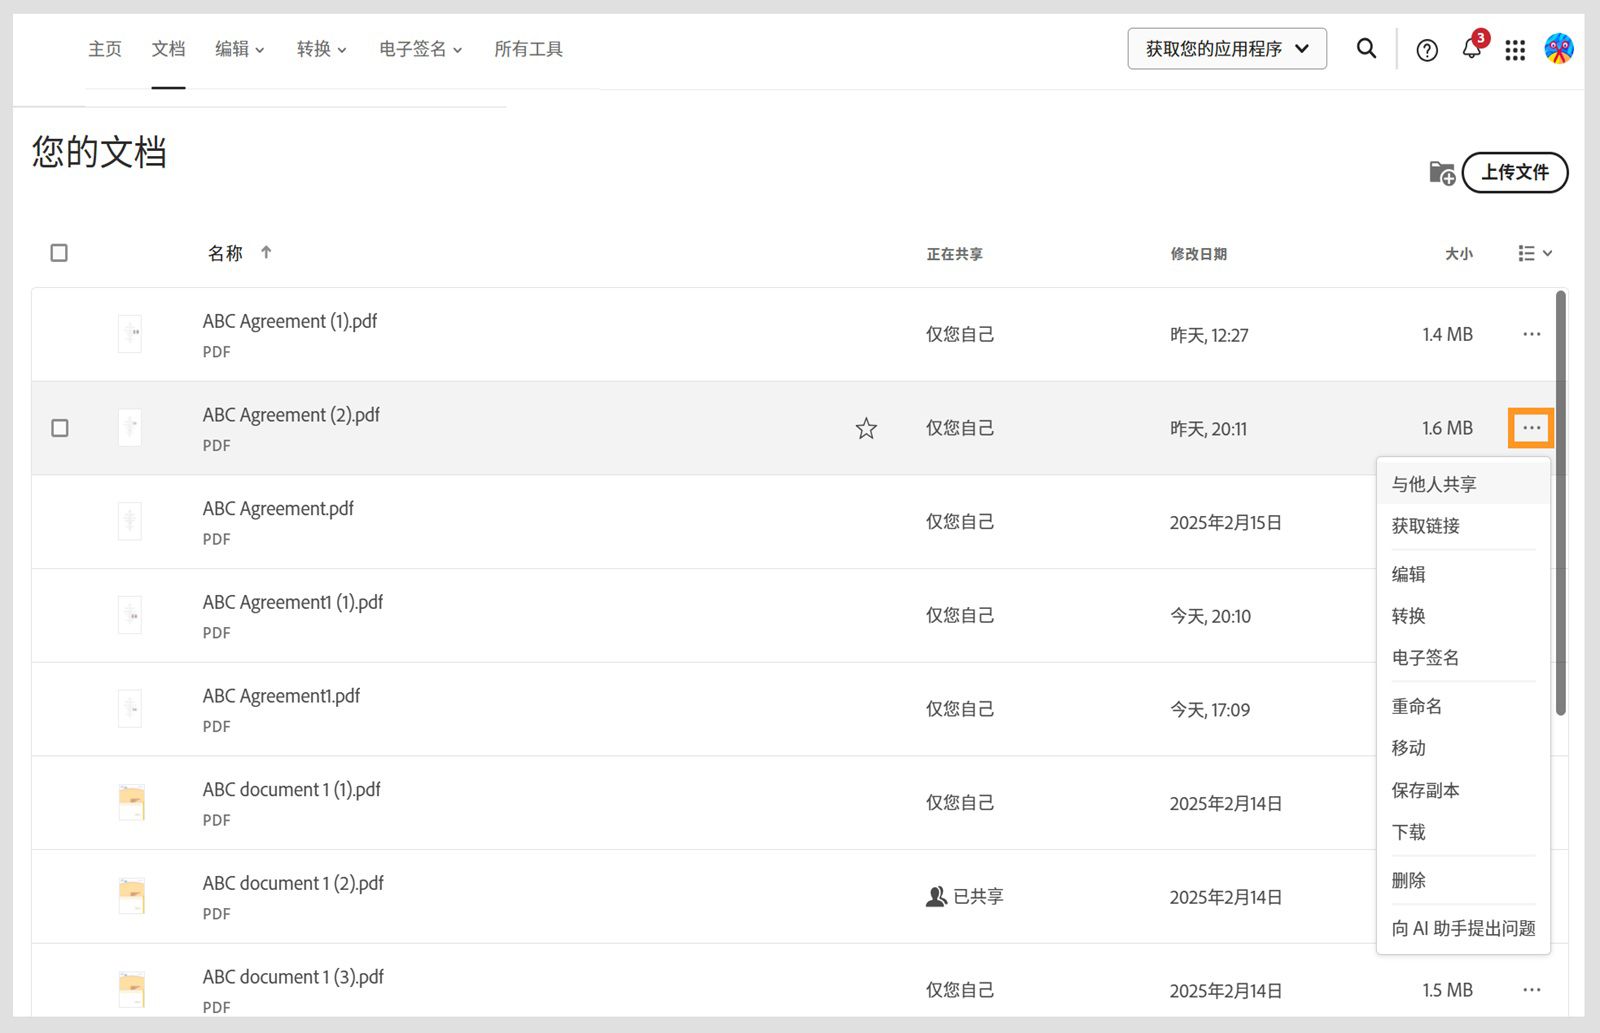This screenshot has width=1600, height=1033.
Task: Click the profile avatar
Action: tap(1558, 47)
